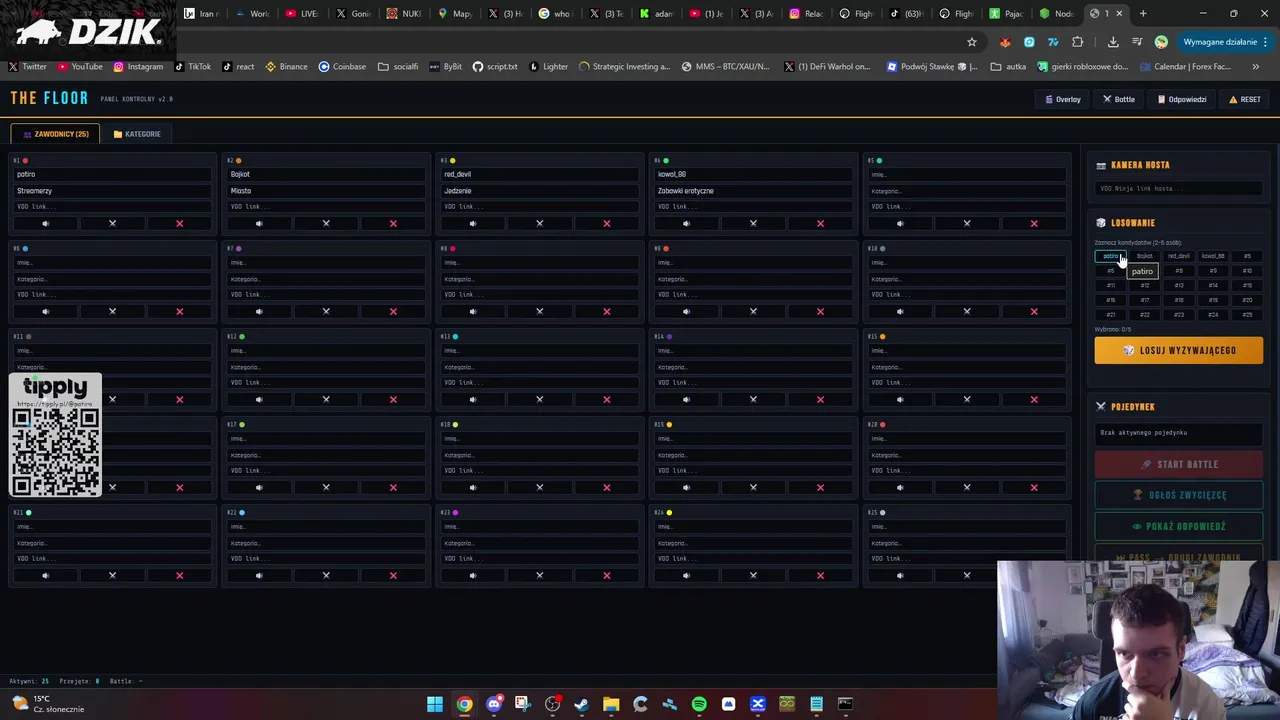
Task: Click the swords icon on red_devil's card
Action: [x=539, y=223]
